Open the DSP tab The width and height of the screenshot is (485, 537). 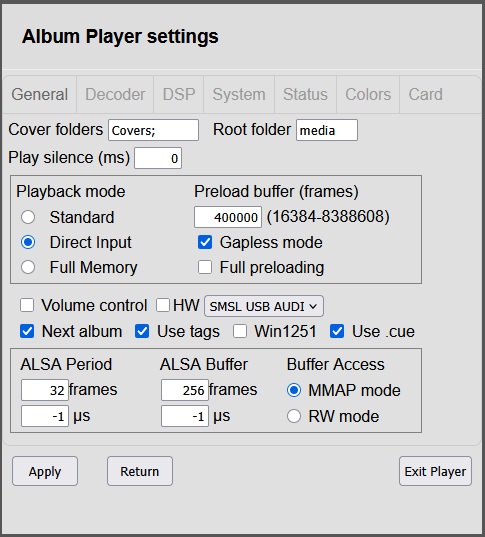click(179, 95)
